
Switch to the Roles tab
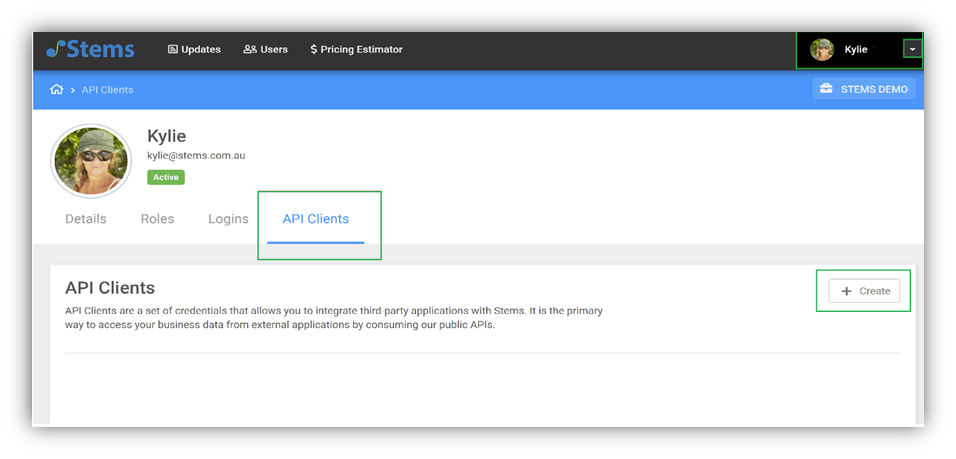pos(157,219)
